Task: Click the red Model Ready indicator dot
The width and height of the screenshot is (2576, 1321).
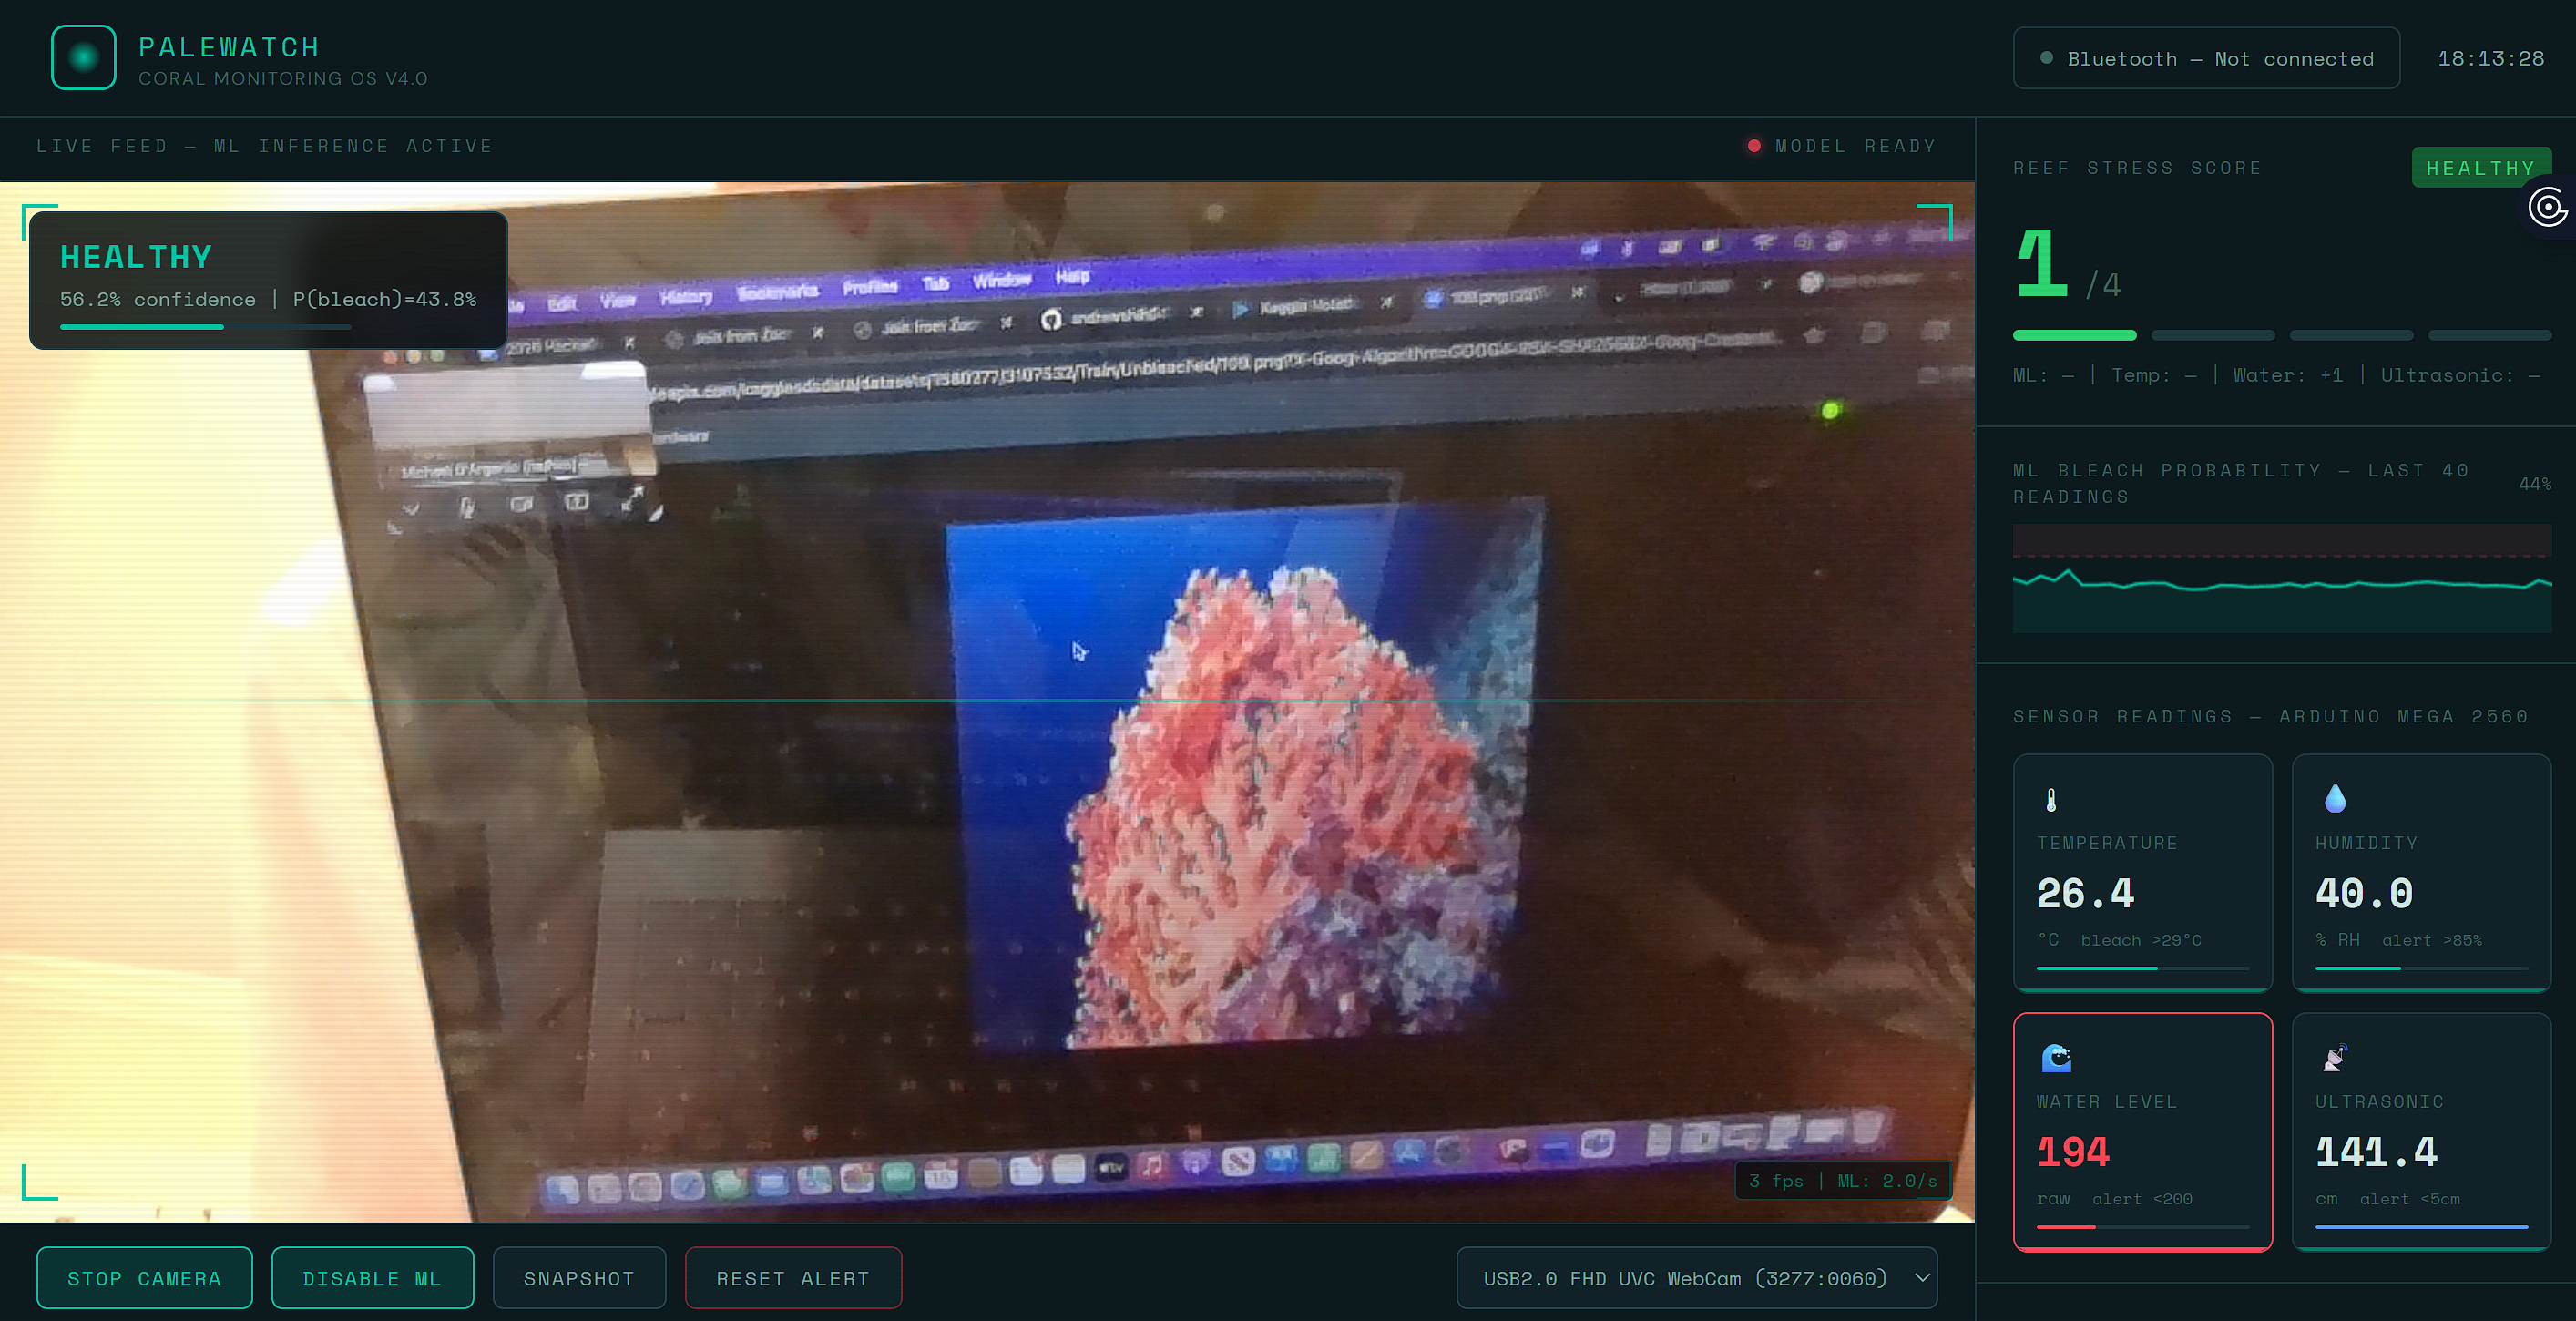Action: (x=1754, y=146)
